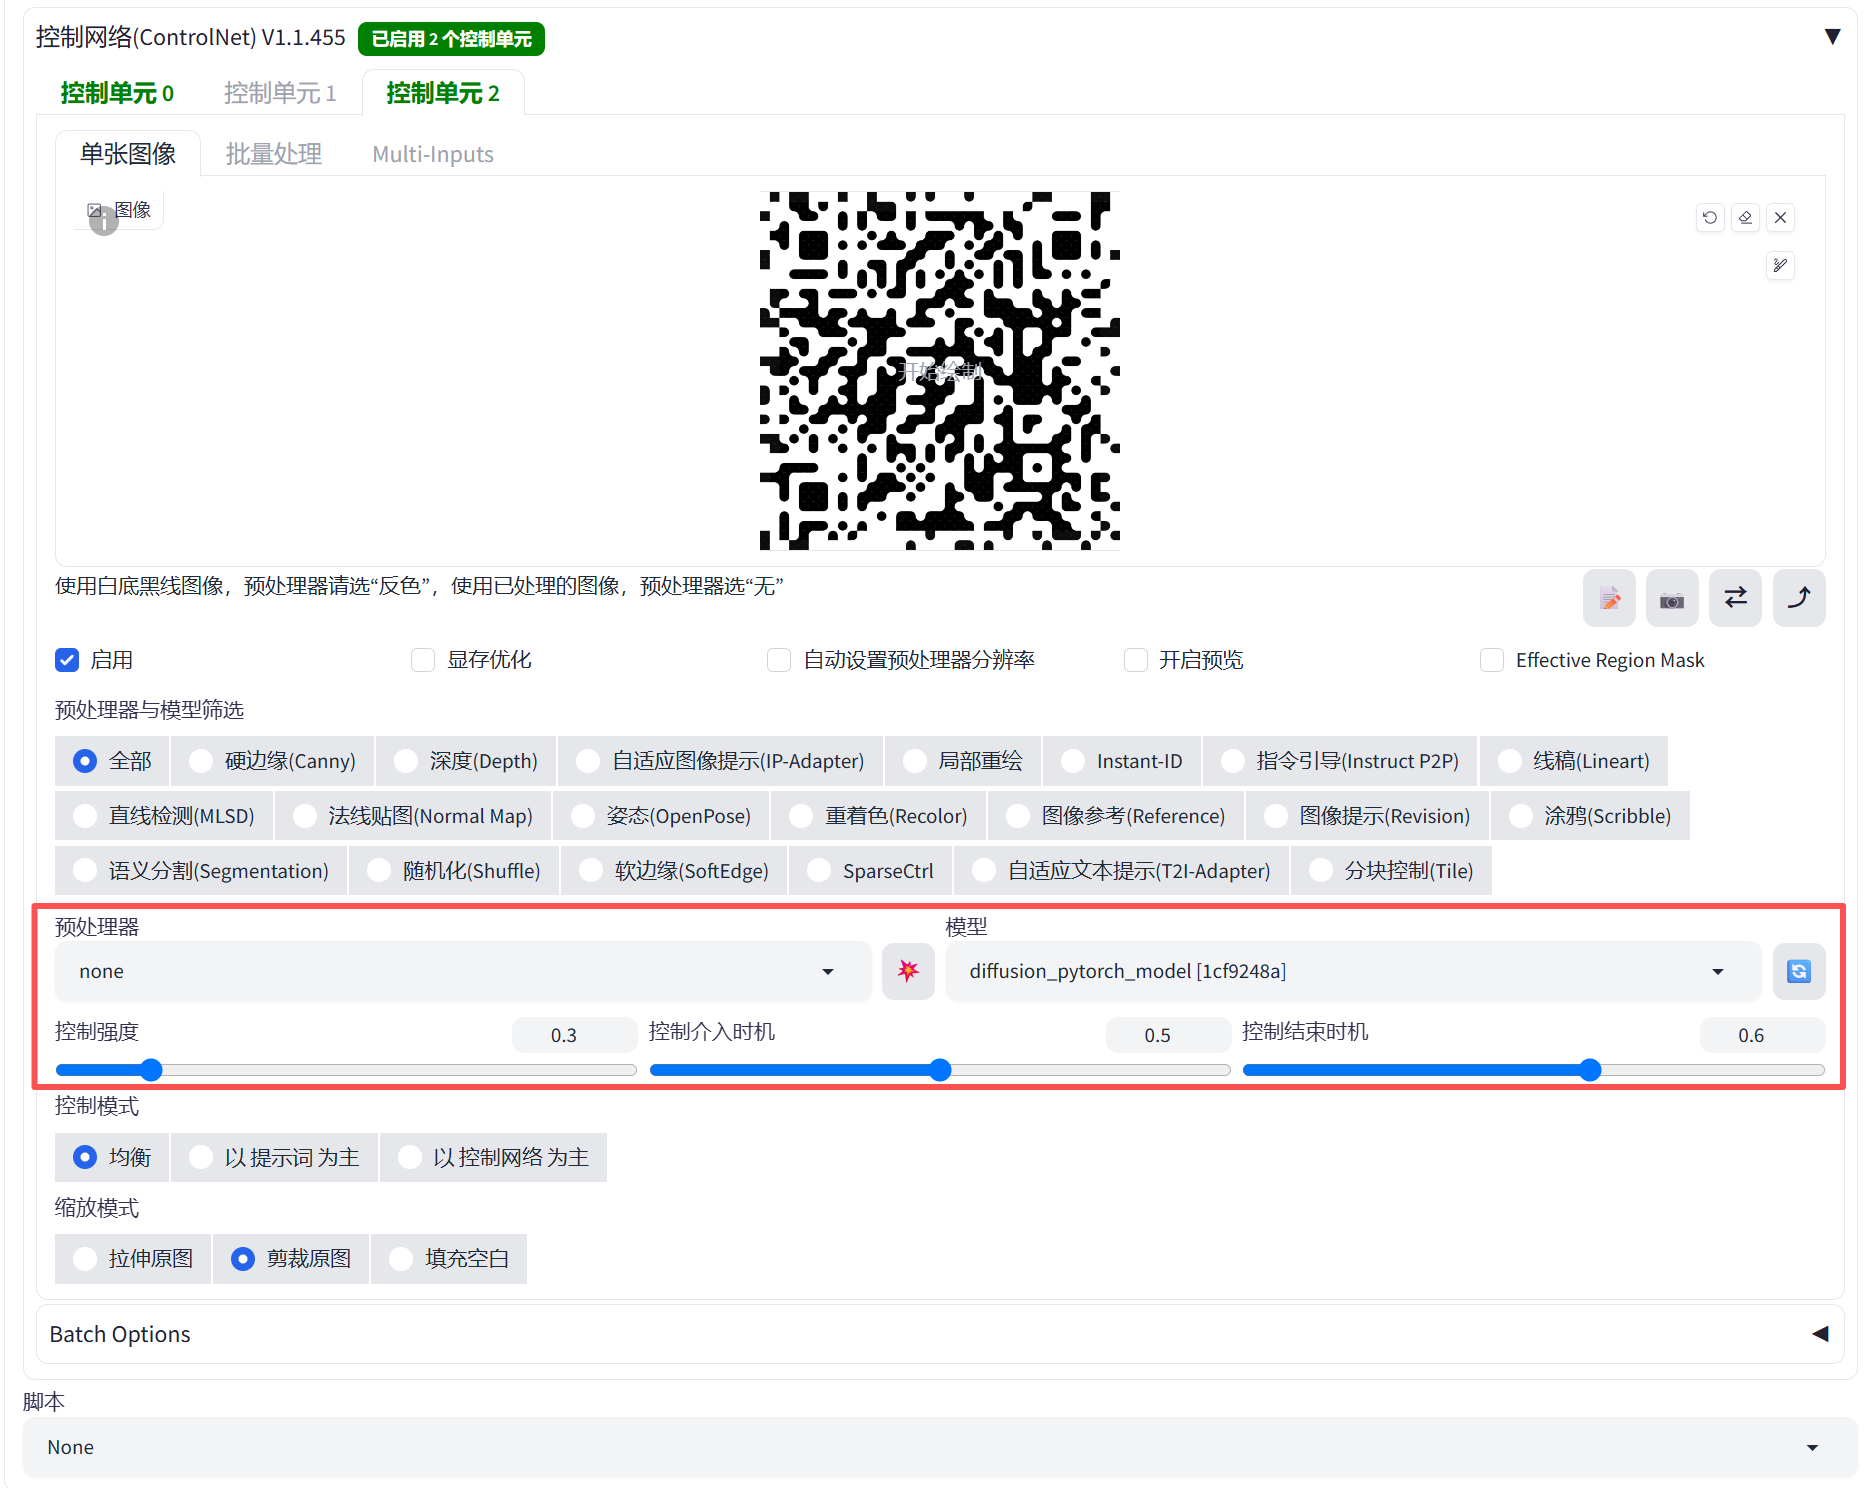Viewport: 1868px width, 1488px height.
Task: Click the mirror swap arrows icon
Action: (1735, 599)
